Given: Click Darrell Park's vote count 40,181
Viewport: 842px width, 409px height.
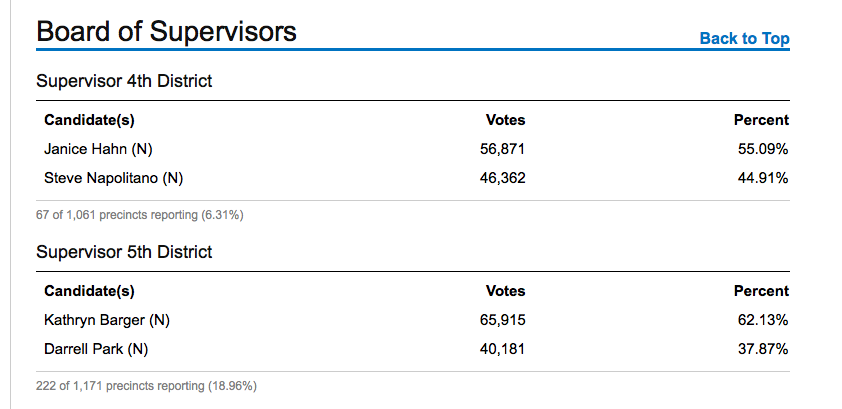Looking at the screenshot, I should tap(503, 349).
